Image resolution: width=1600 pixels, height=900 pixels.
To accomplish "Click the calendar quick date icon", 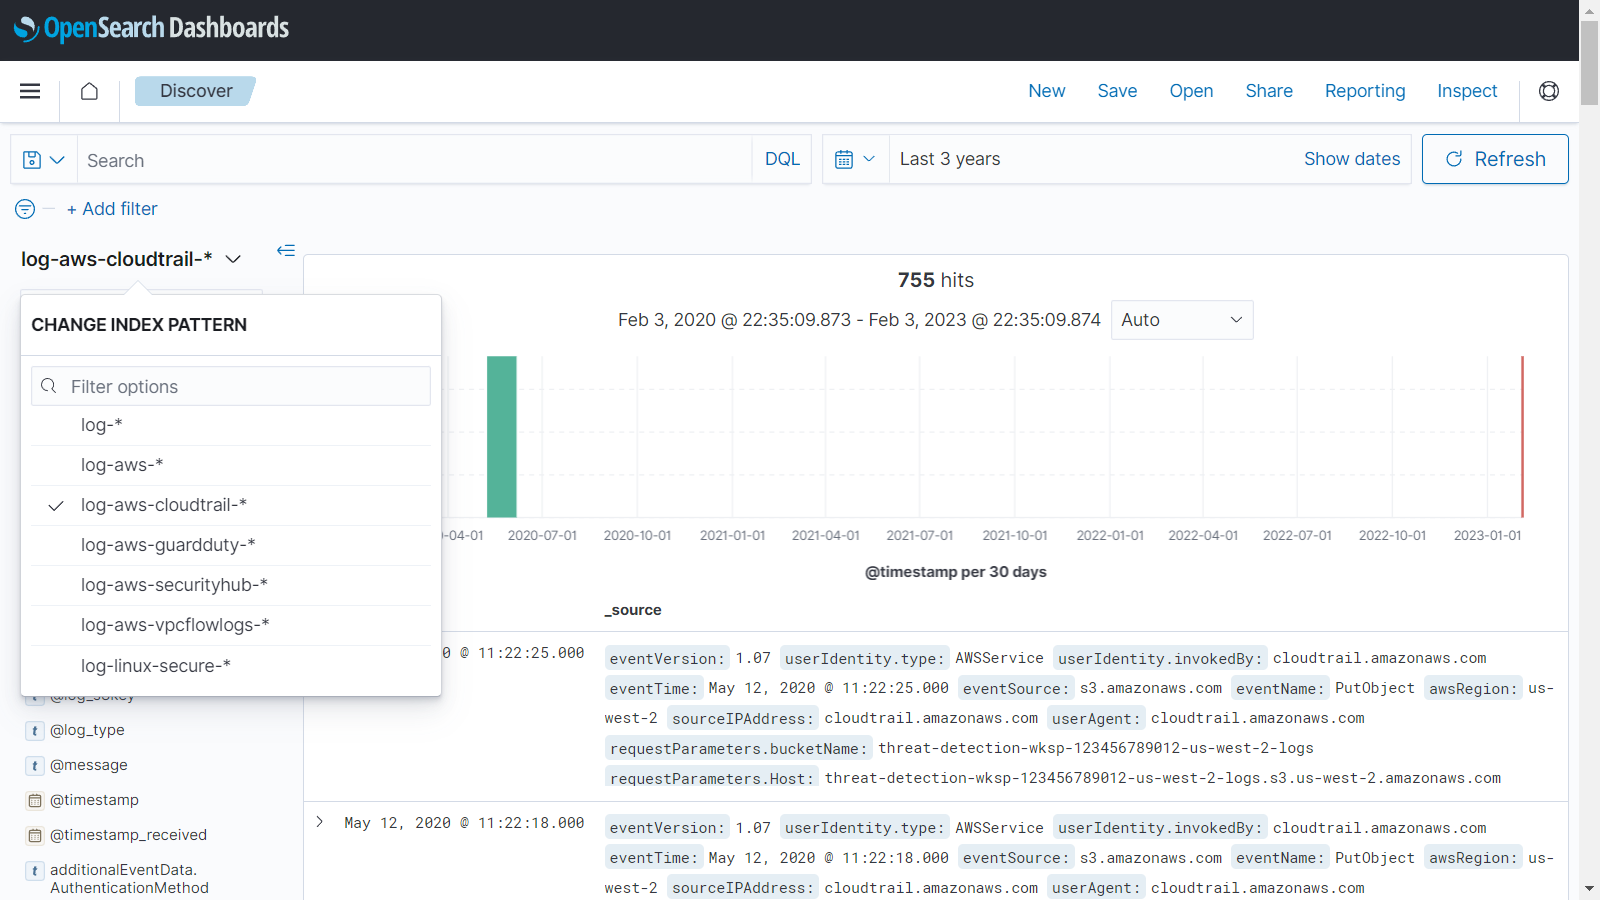I will (855, 160).
